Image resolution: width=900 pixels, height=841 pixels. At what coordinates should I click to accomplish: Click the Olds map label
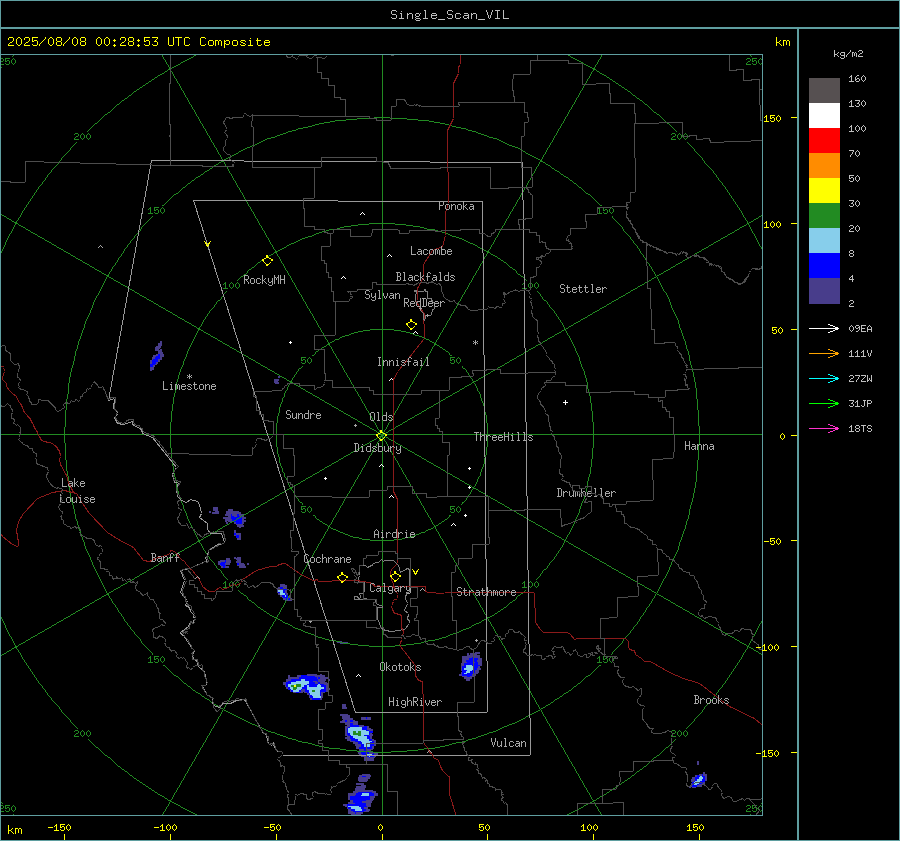pos(381,417)
